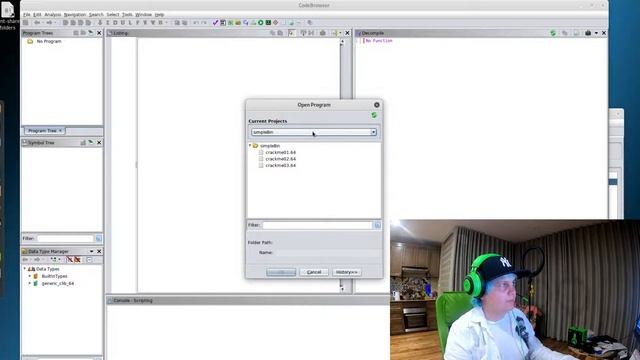
Task: Open the Tools menu
Action: pyautogui.click(x=127, y=15)
